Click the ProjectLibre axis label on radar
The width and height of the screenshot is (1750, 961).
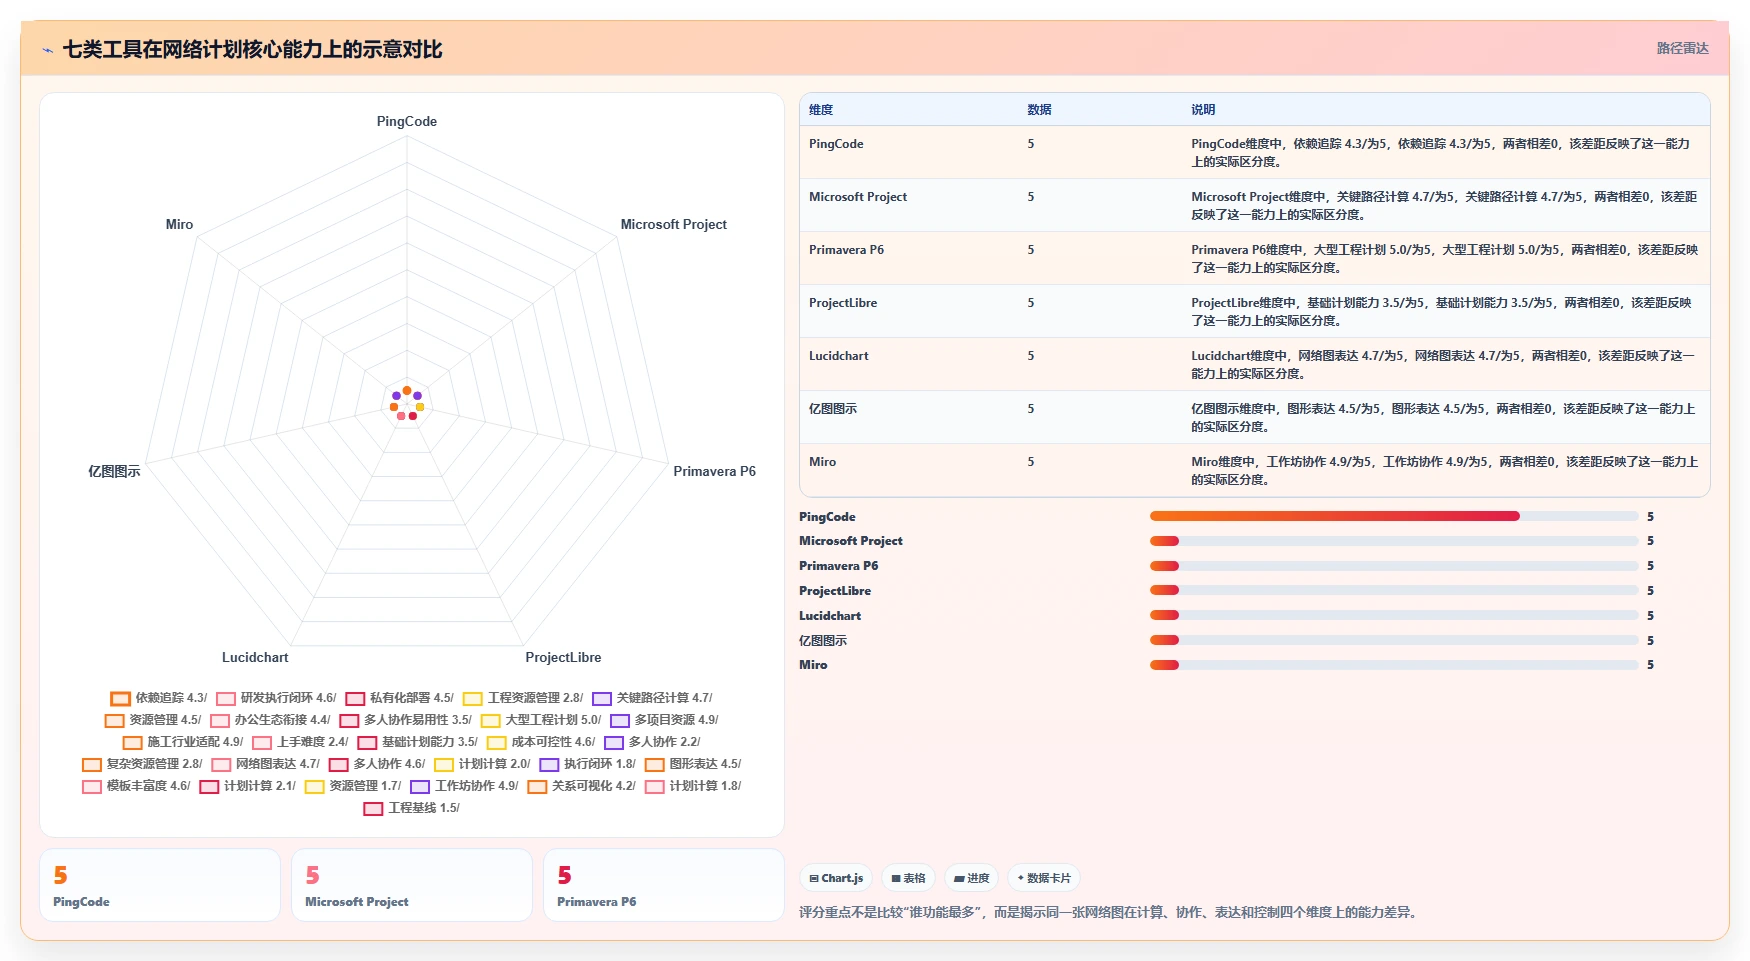[x=563, y=658]
